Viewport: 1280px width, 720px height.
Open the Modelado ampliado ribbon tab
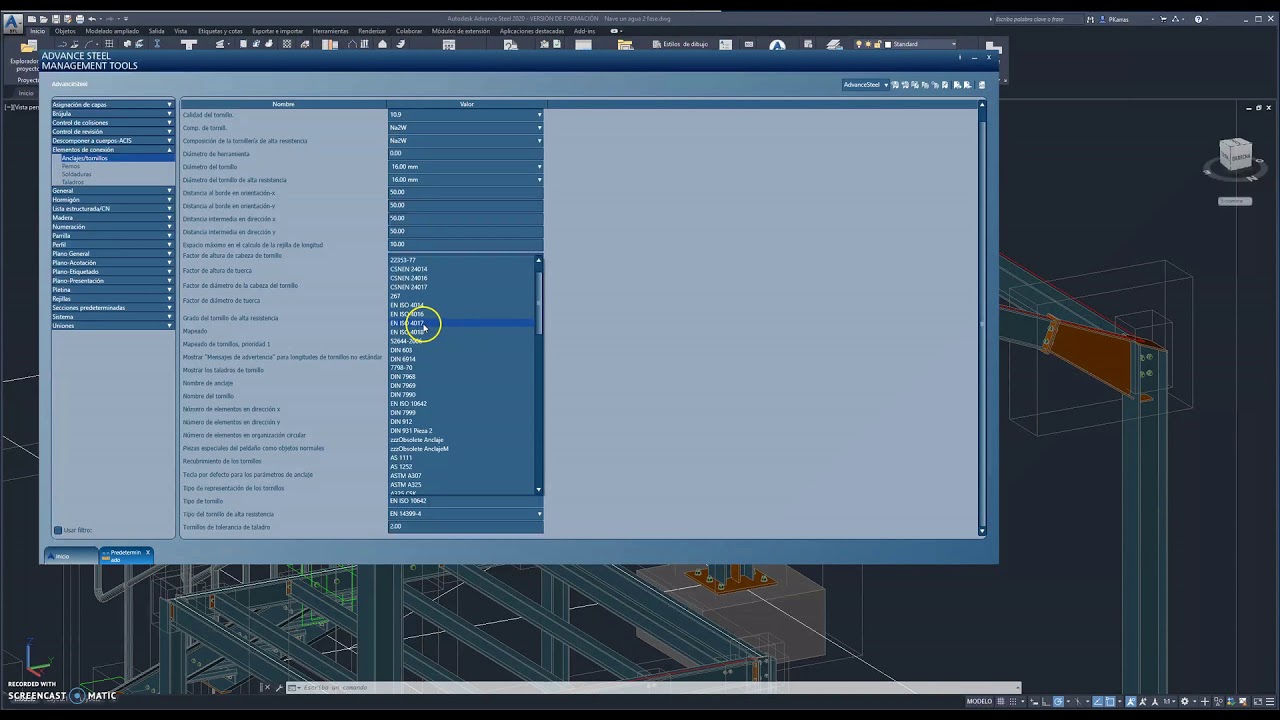(x=112, y=31)
